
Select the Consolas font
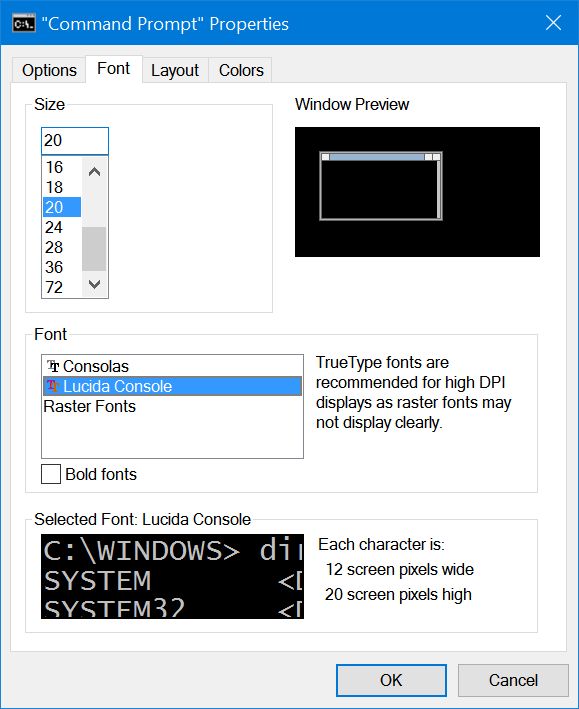tap(172, 366)
